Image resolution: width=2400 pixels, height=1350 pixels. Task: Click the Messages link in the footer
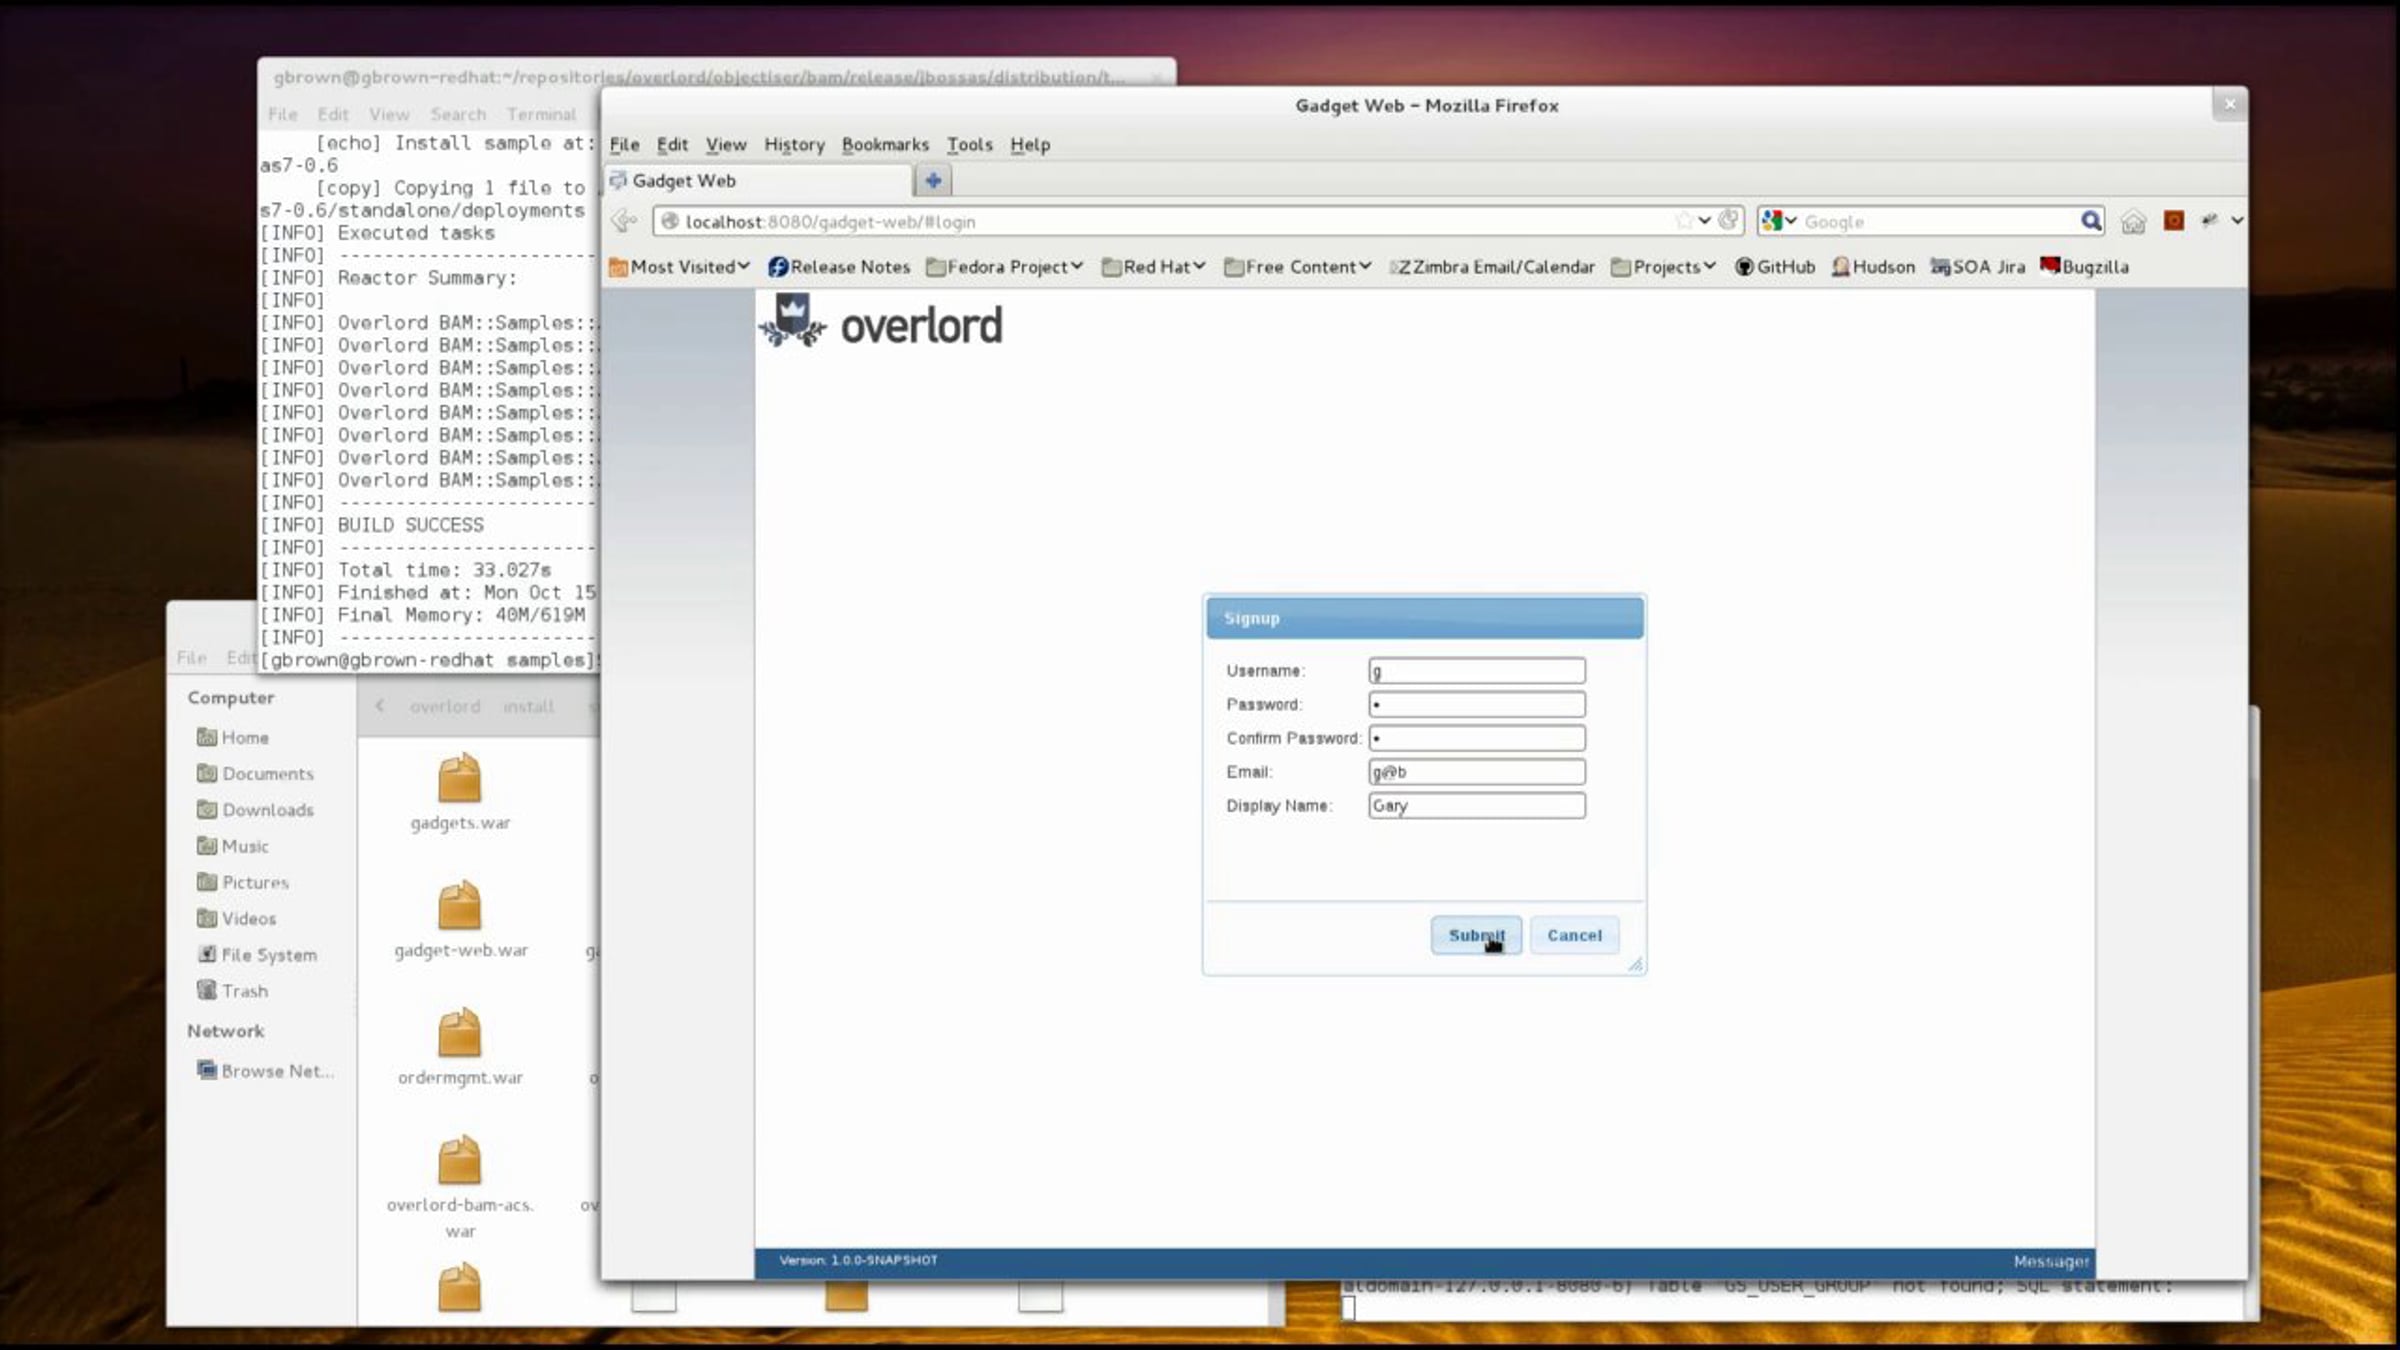point(2051,1261)
